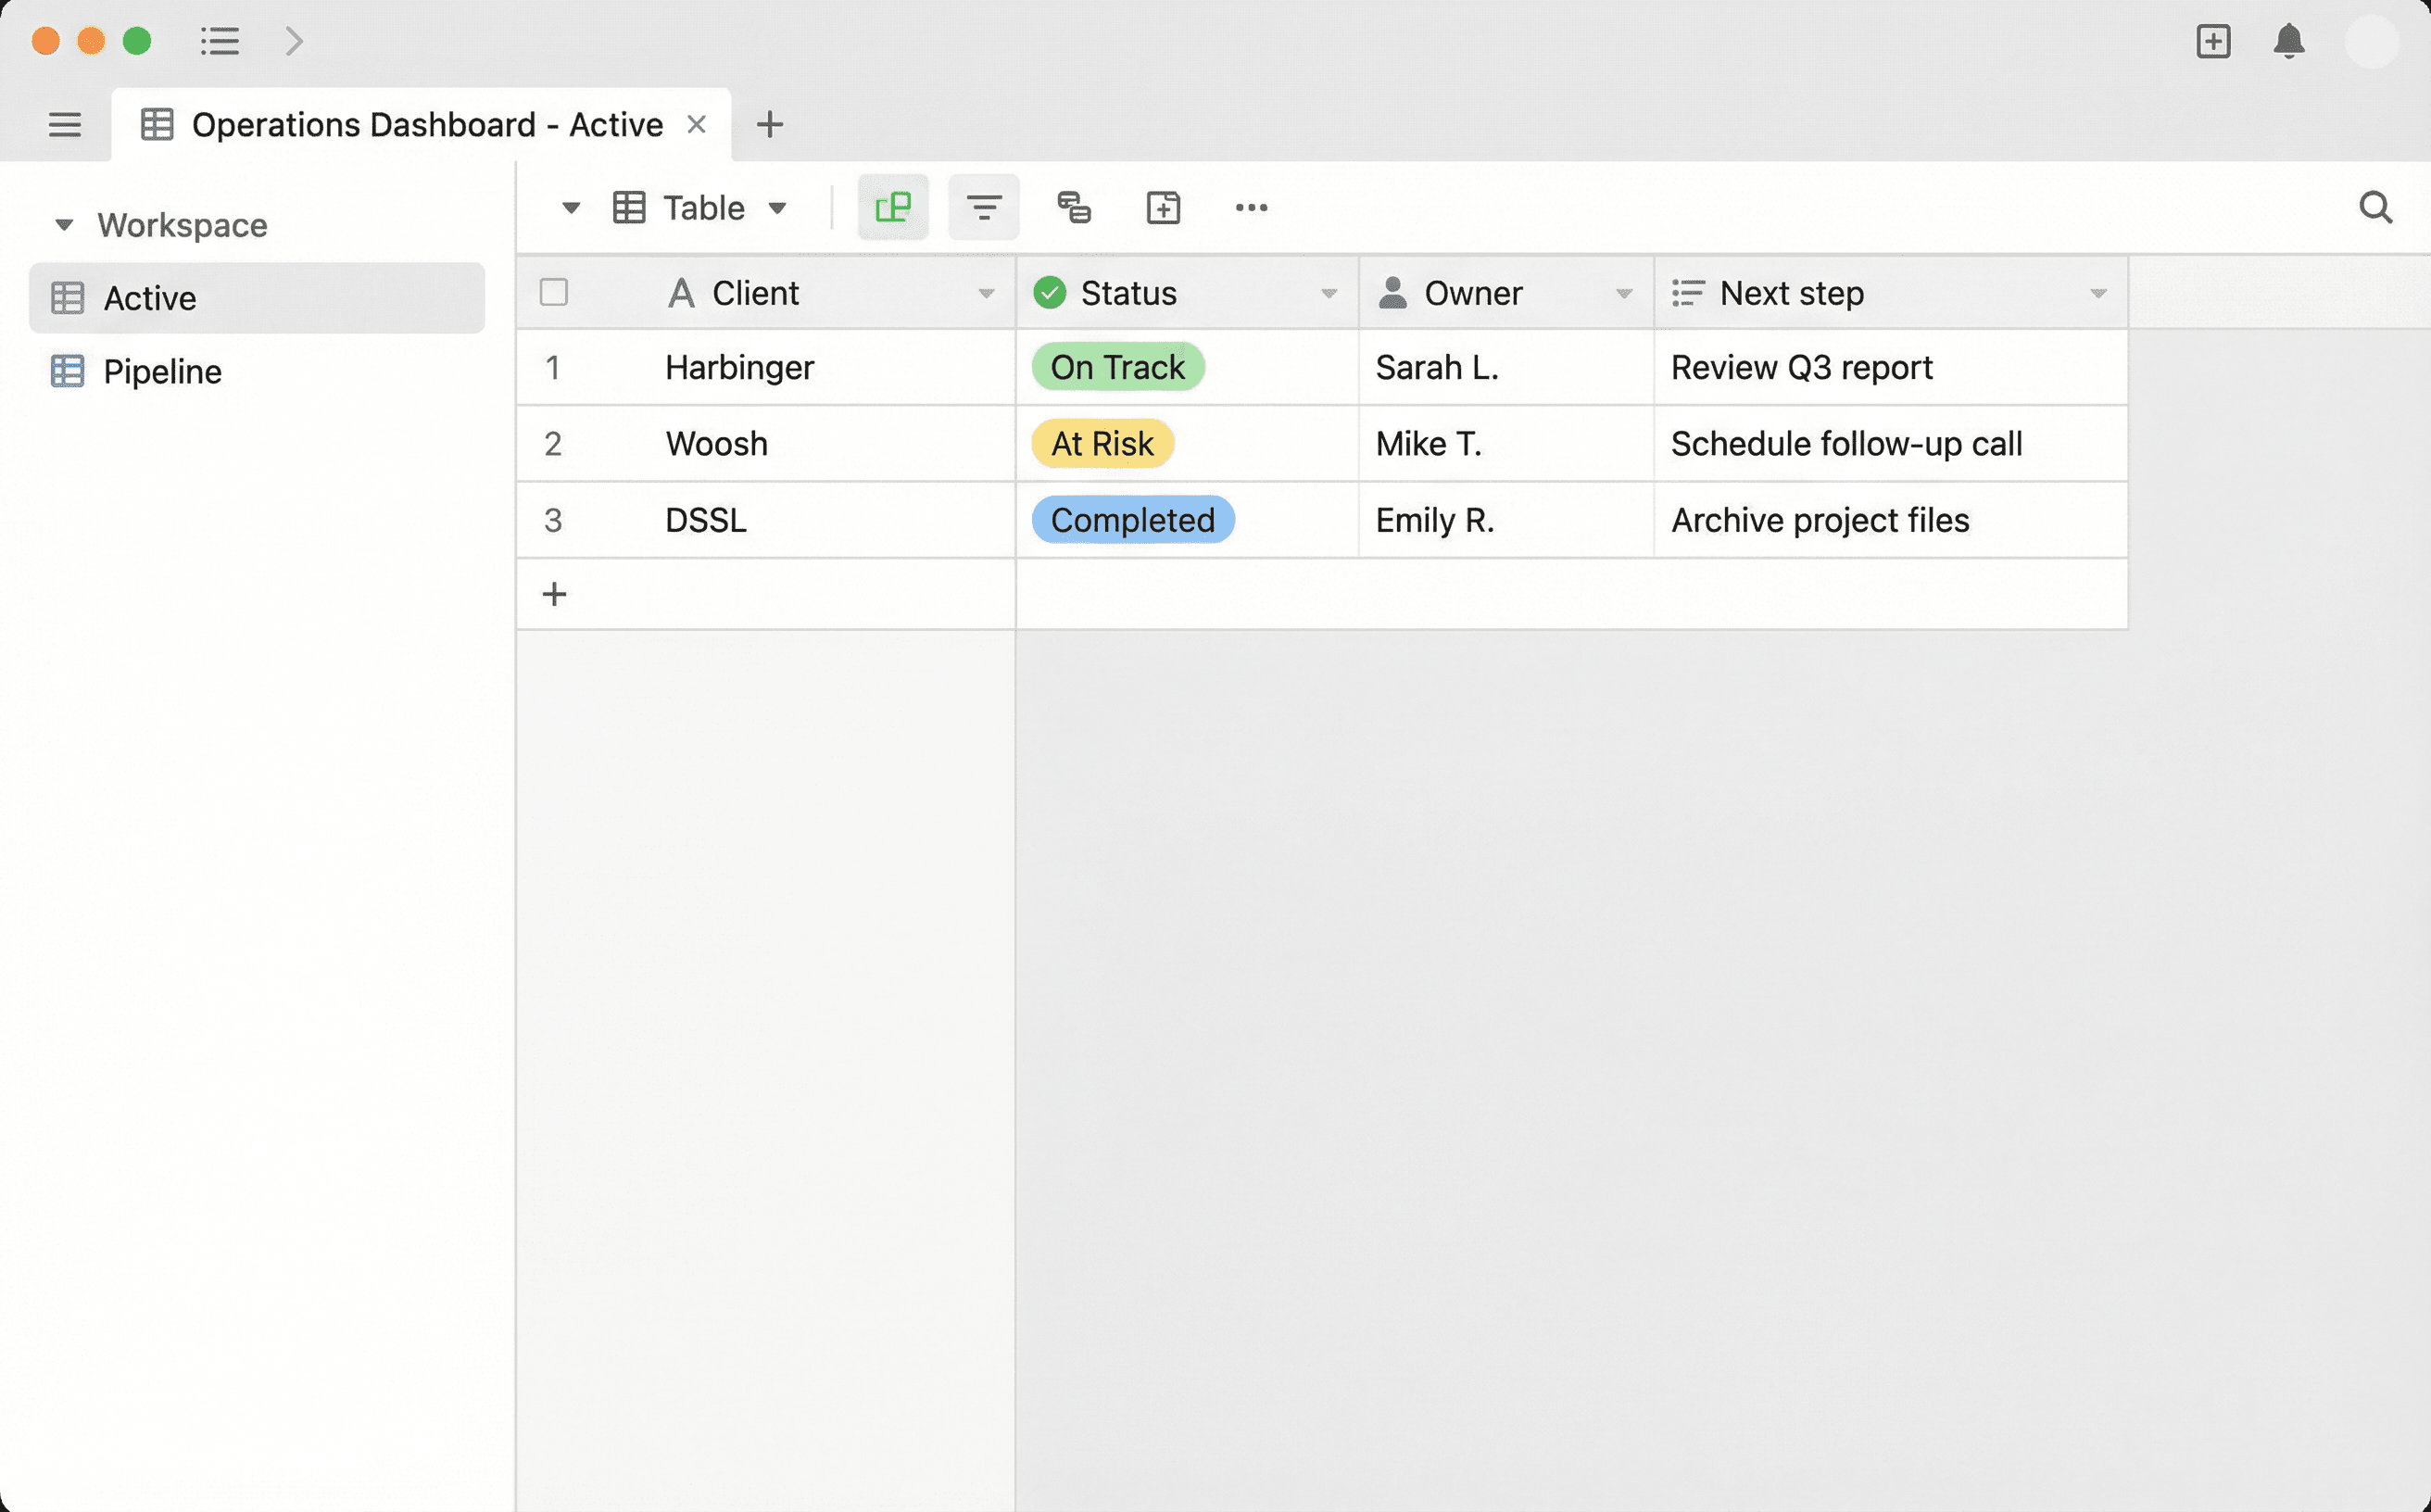Viewport: 2431px width, 1512px height.
Task: Open the sidebar list icon near traffic lights
Action: click(x=220, y=41)
